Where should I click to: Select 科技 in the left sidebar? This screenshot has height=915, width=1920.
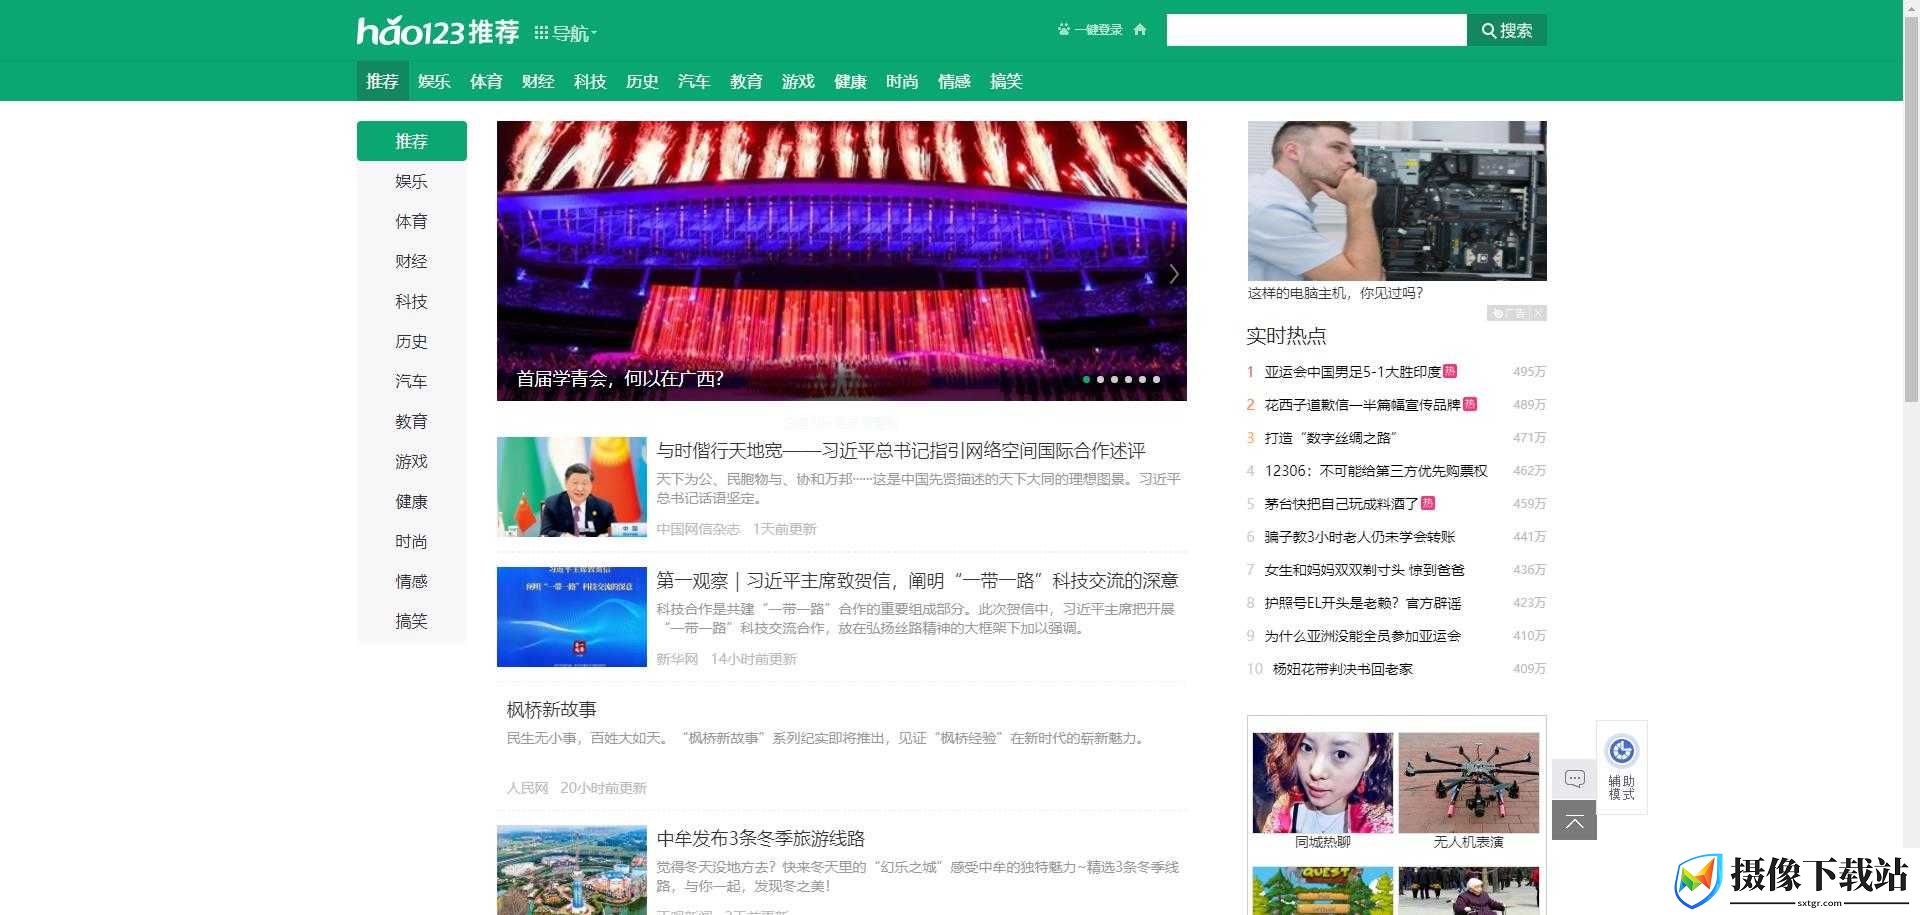(x=412, y=301)
